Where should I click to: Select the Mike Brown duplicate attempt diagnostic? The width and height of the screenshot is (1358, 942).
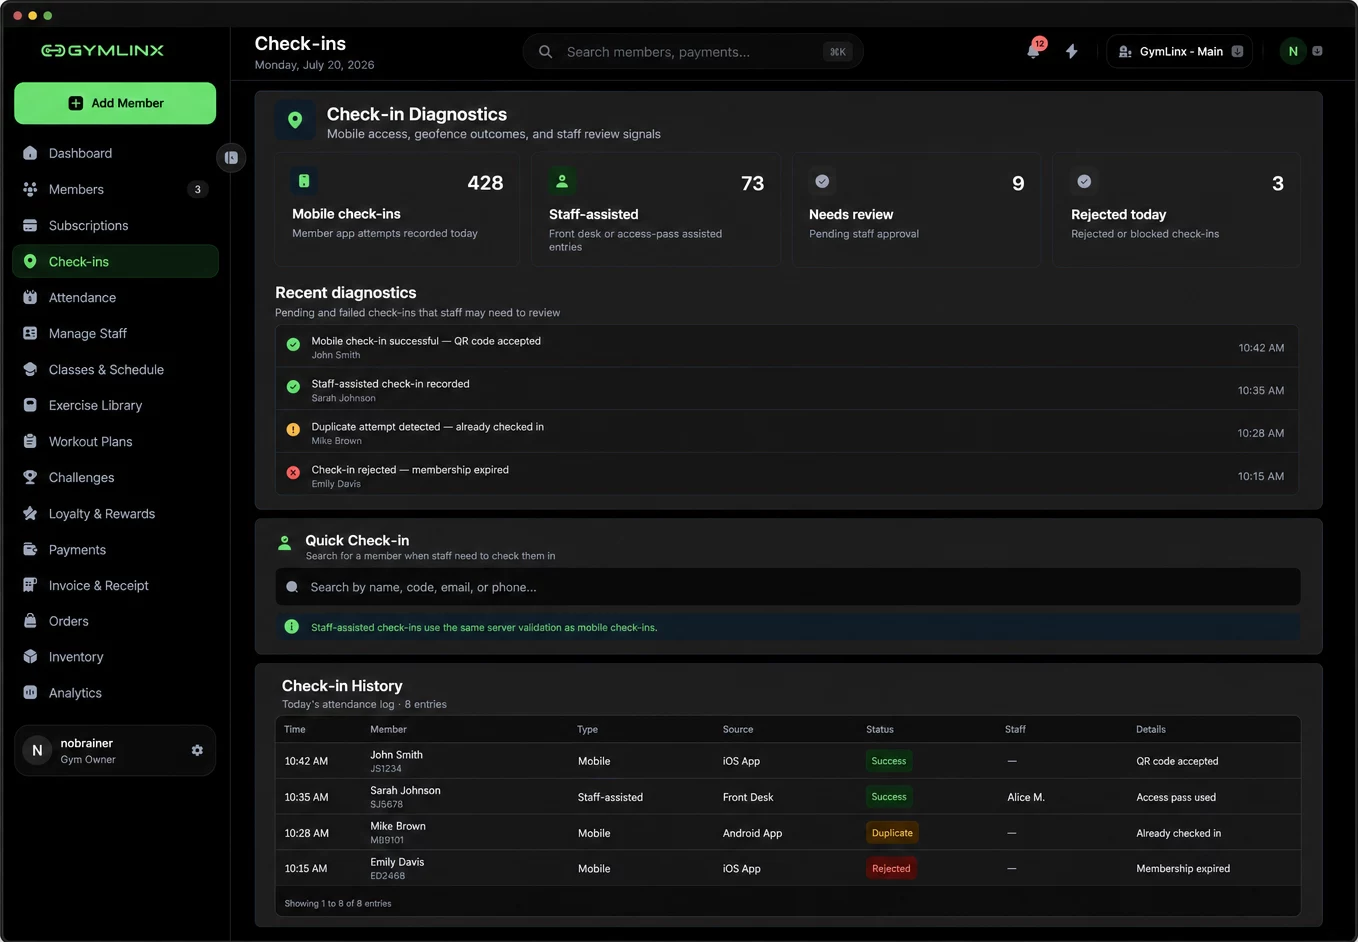click(x=787, y=433)
